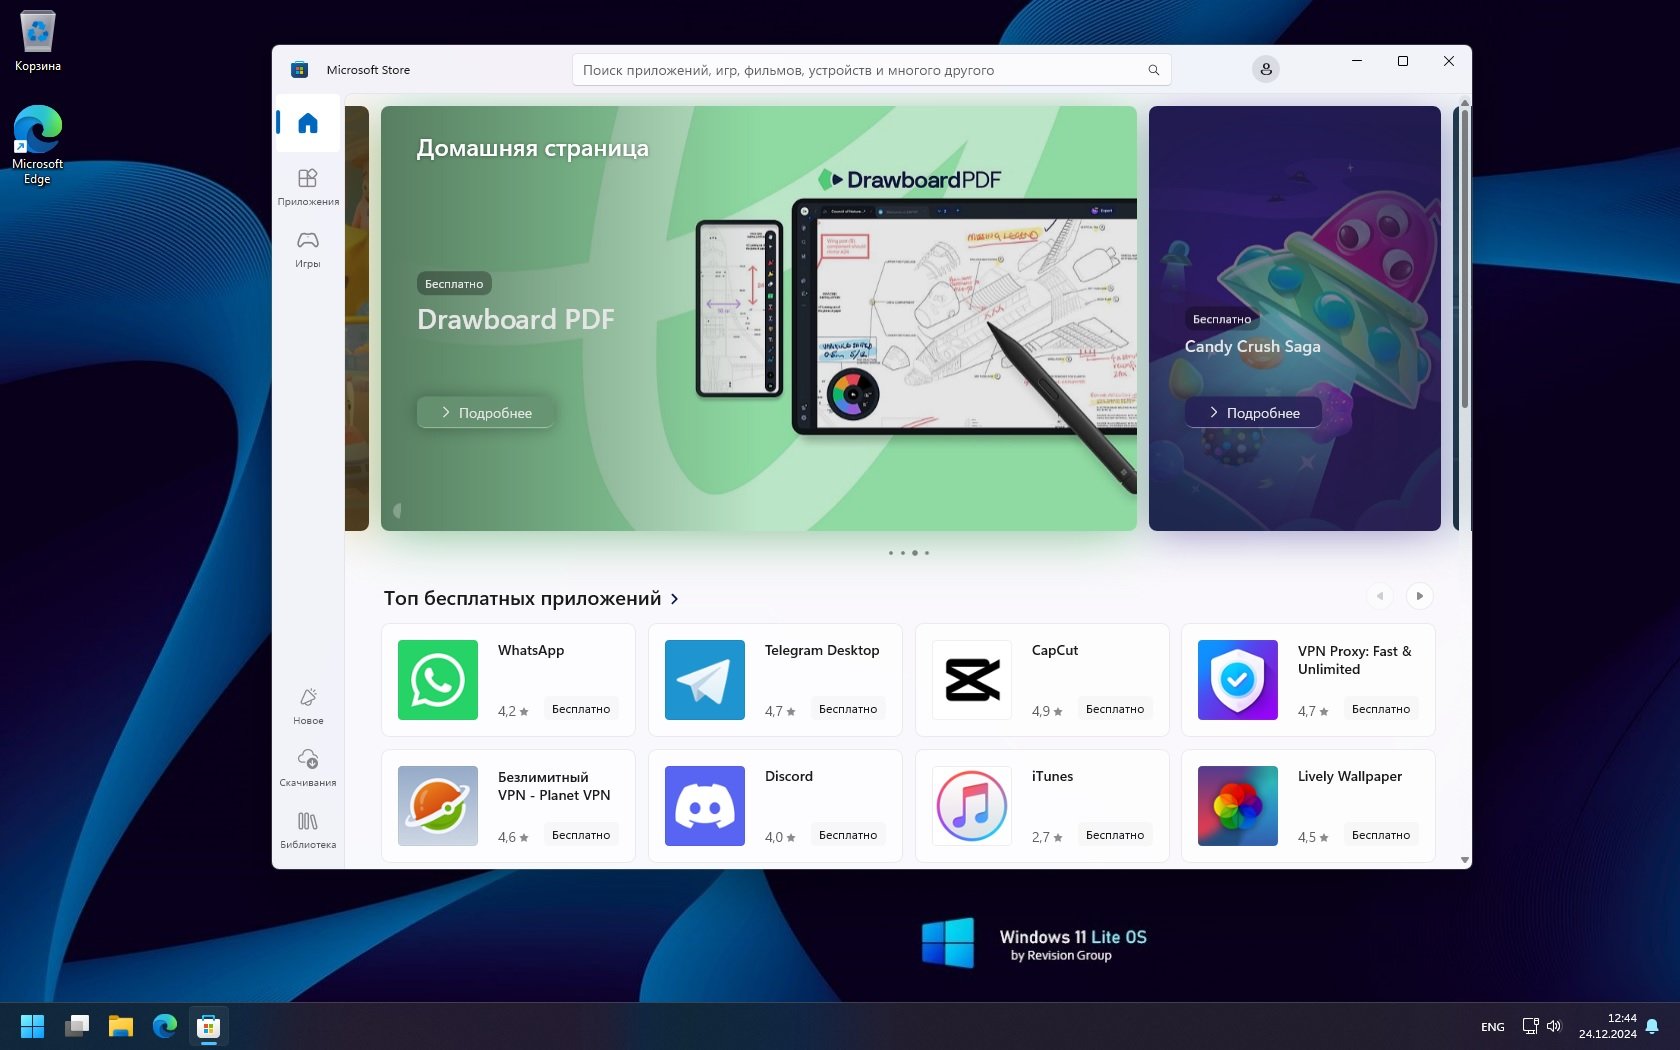The image size is (1680, 1050).
Task: Click Бесплатно button for VPN Proxy
Action: pyautogui.click(x=1381, y=709)
